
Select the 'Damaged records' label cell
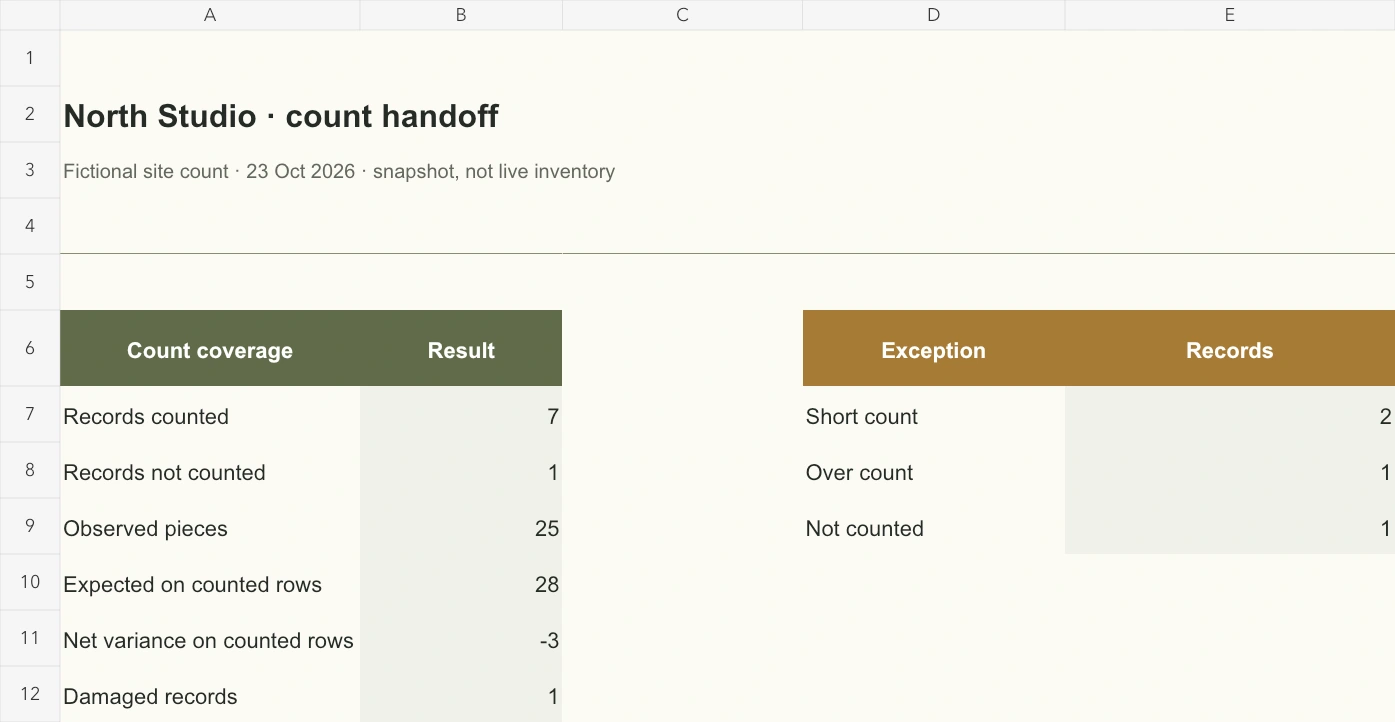(210, 694)
